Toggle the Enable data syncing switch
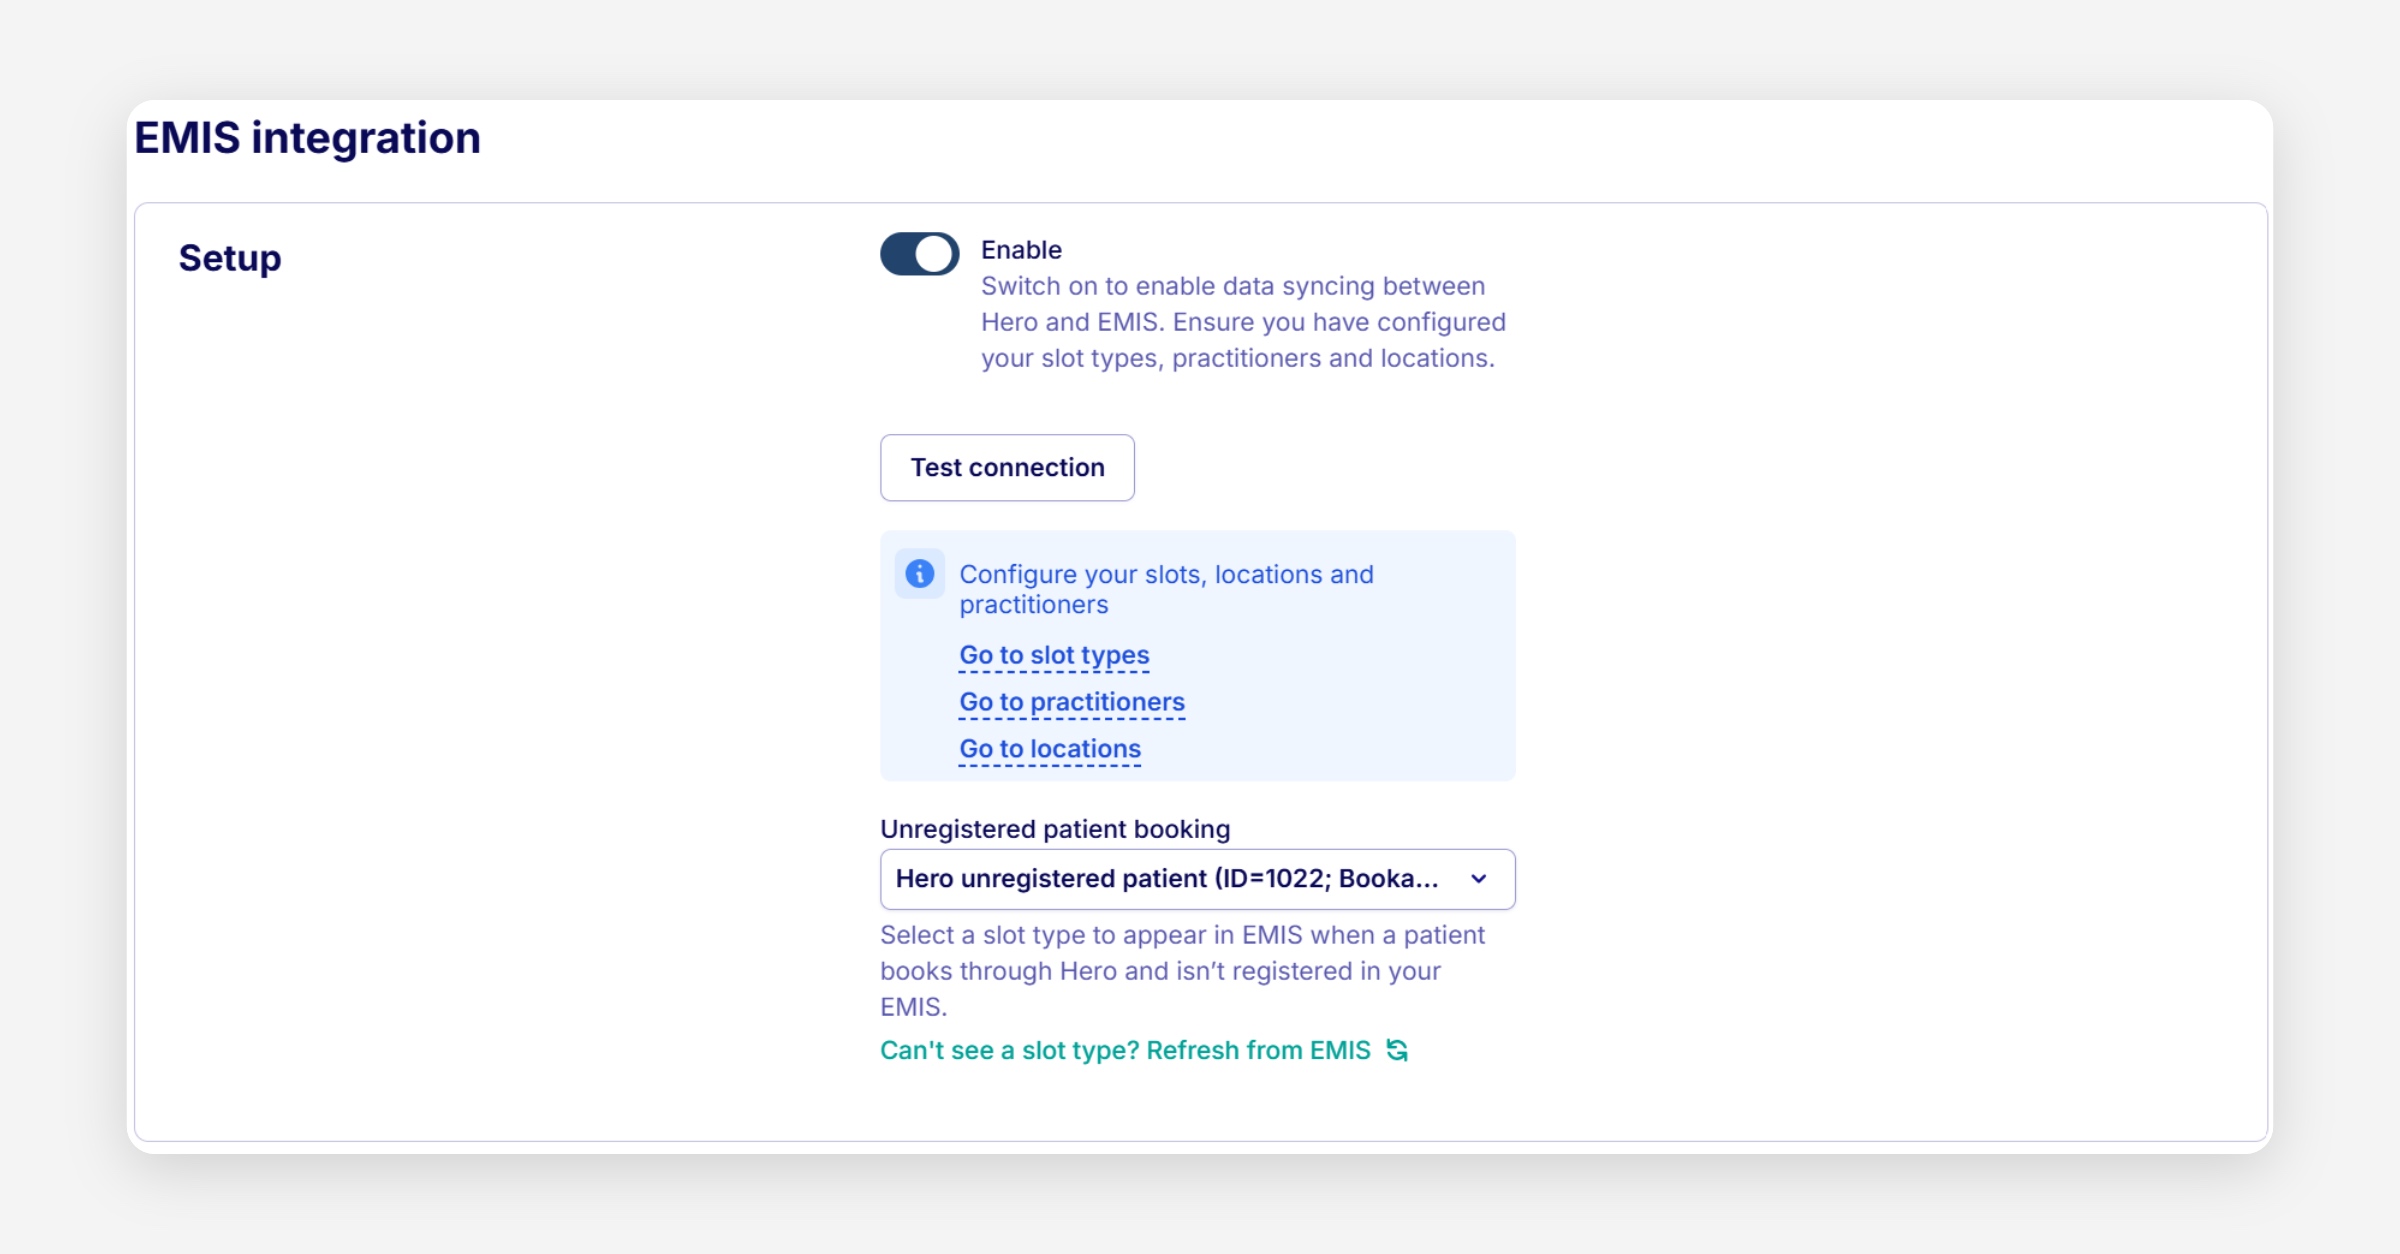 point(918,254)
